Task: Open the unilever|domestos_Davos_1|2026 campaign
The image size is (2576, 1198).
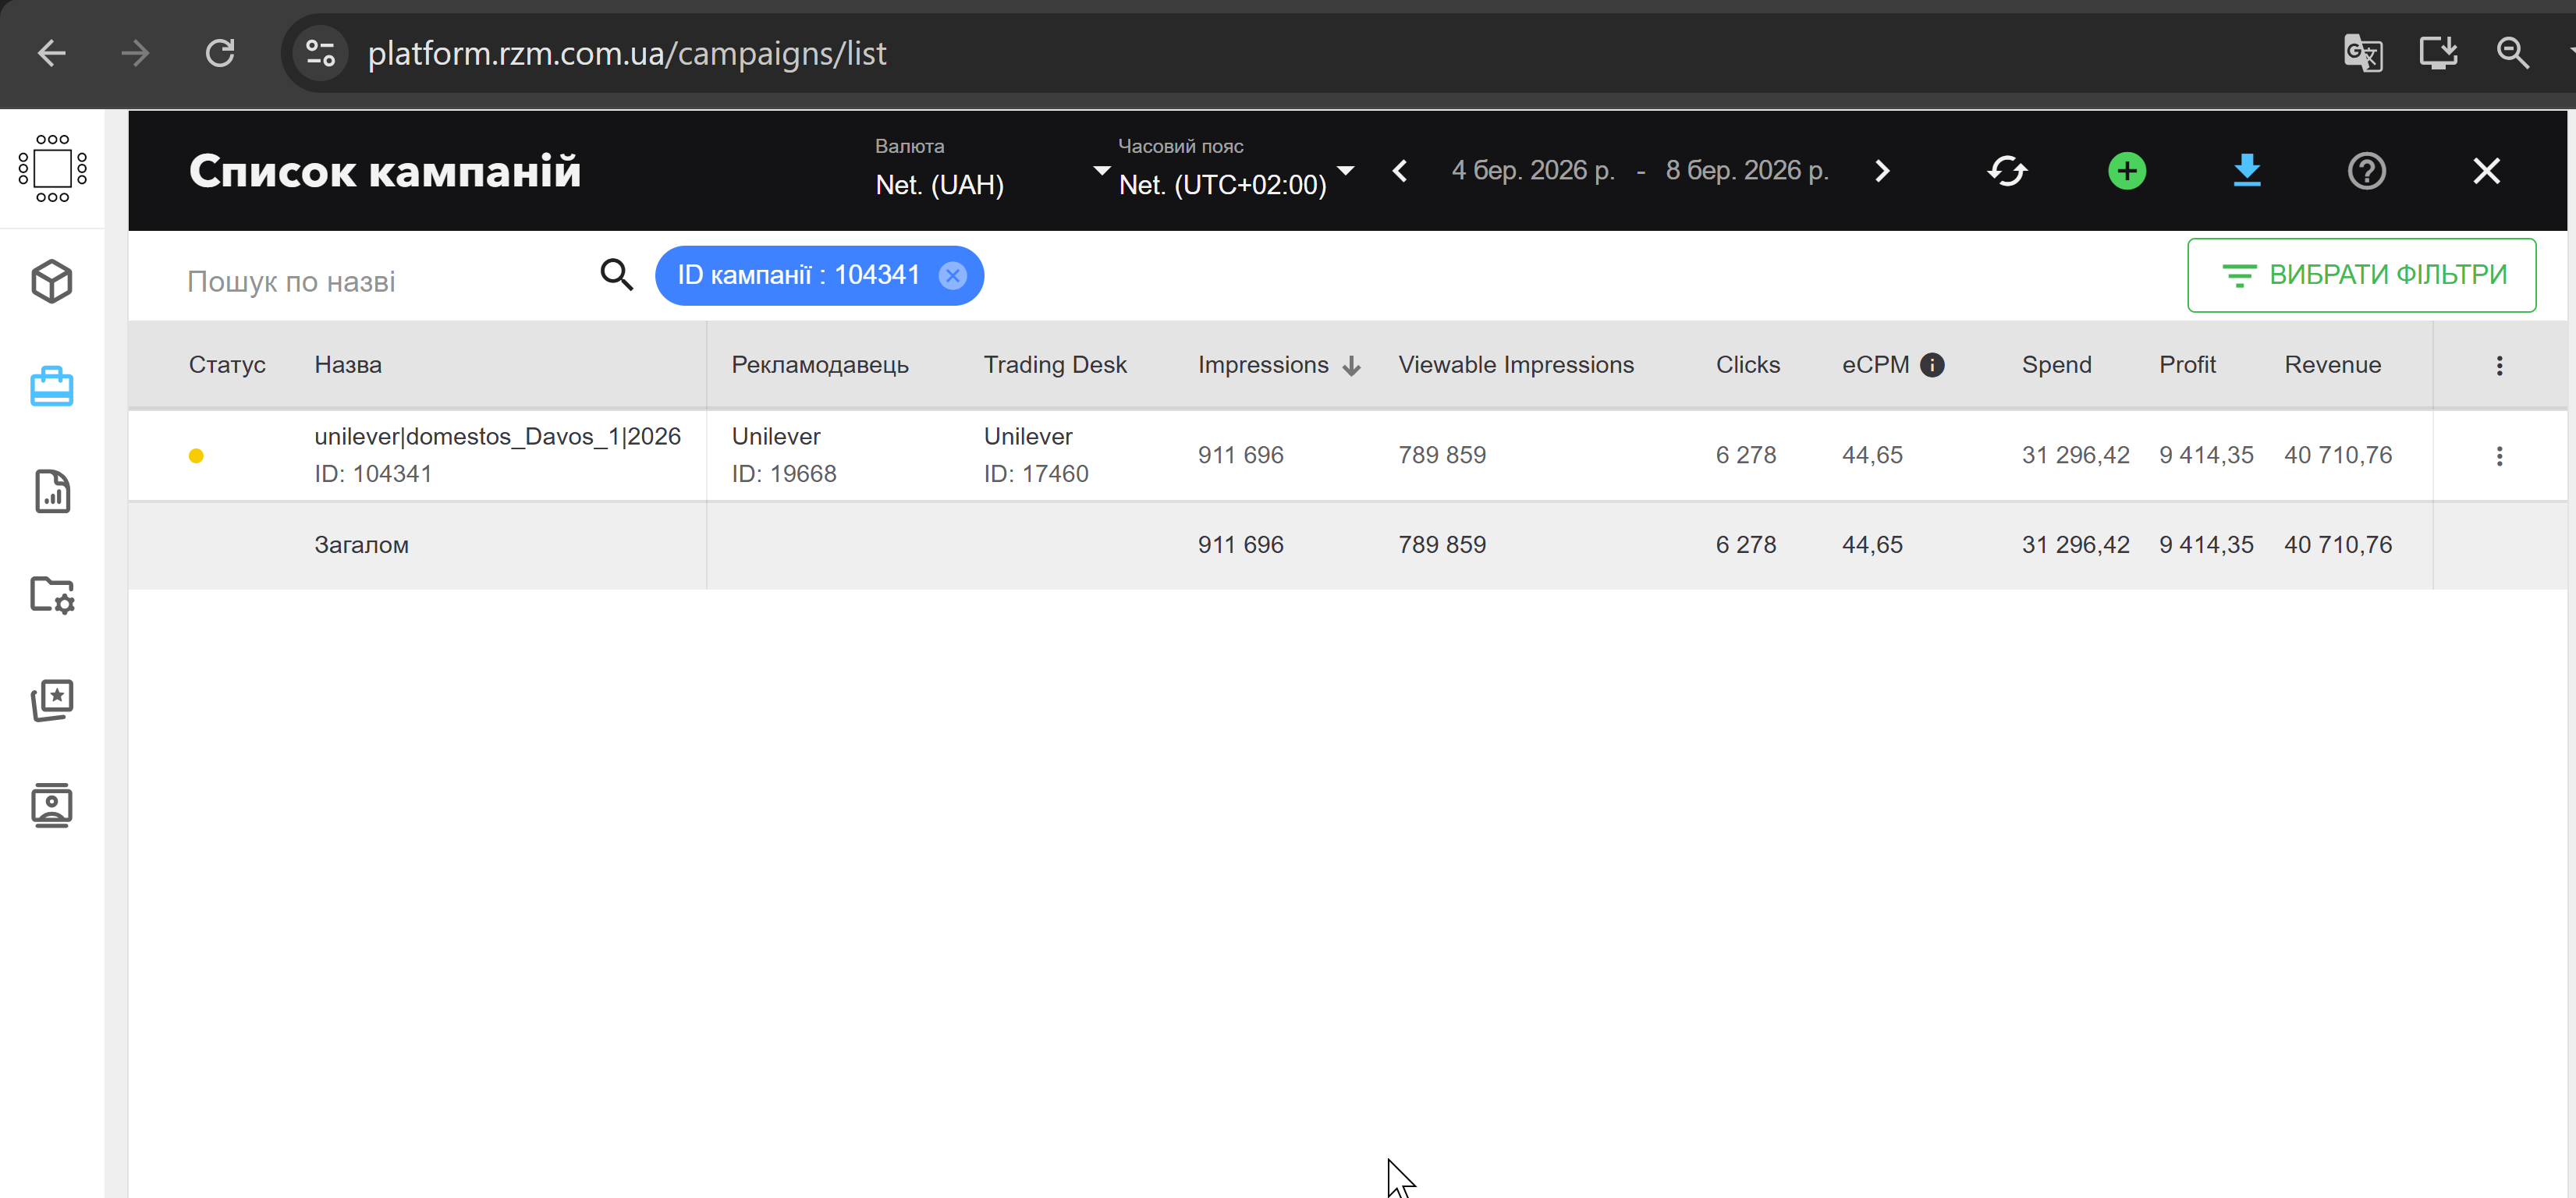Action: click(497, 436)
